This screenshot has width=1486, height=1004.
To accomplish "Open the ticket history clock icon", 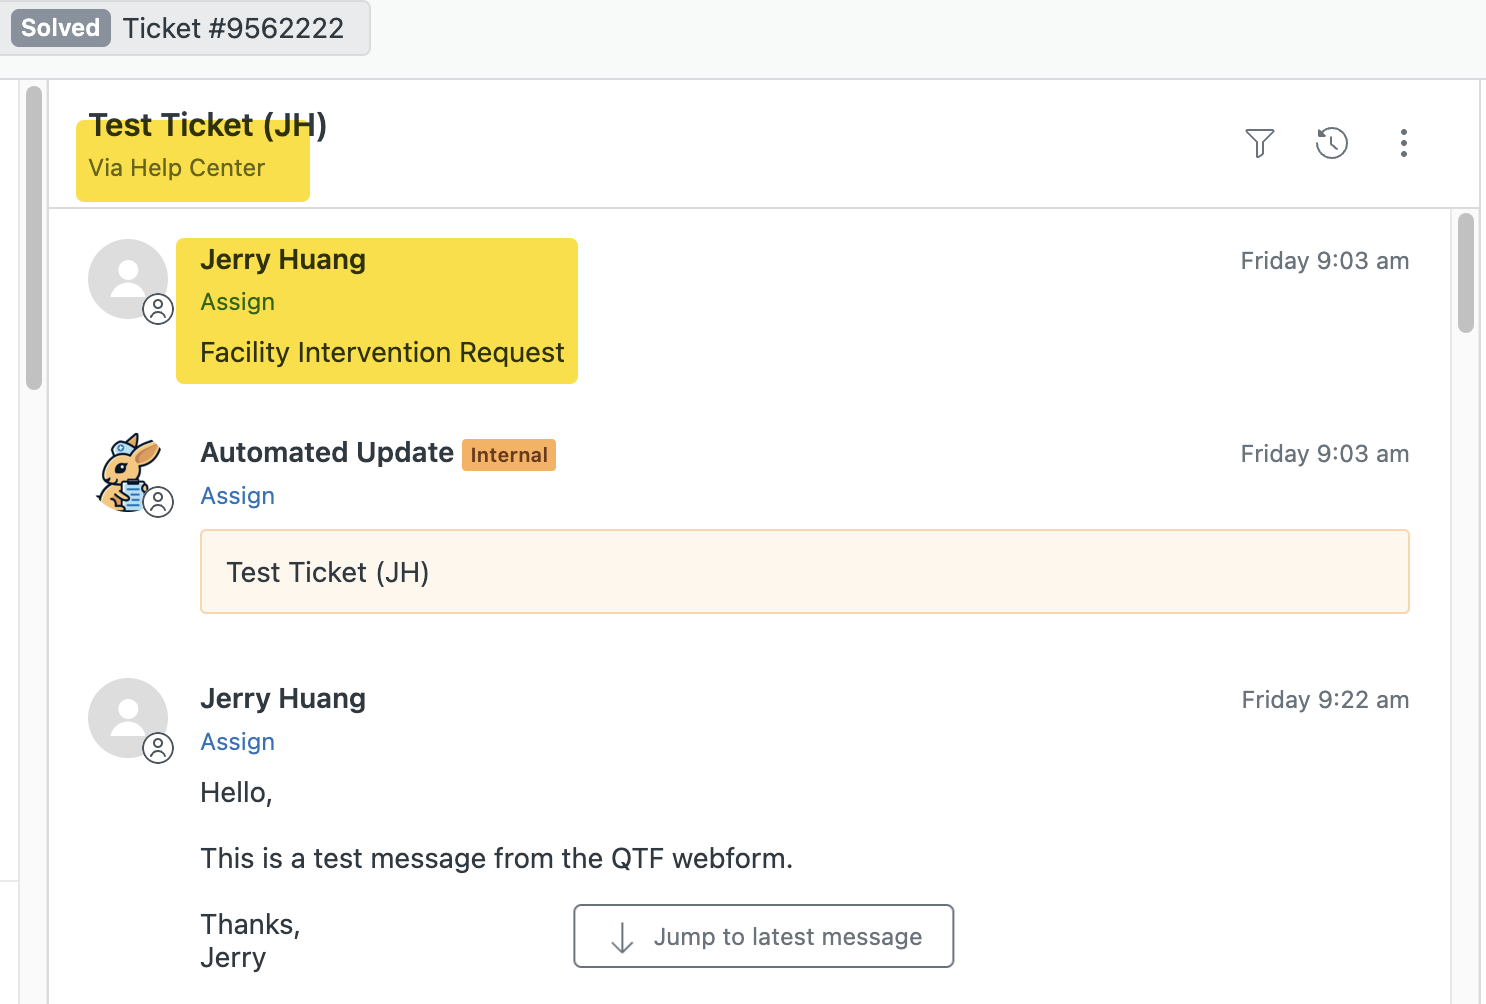I will point(1331,143).
